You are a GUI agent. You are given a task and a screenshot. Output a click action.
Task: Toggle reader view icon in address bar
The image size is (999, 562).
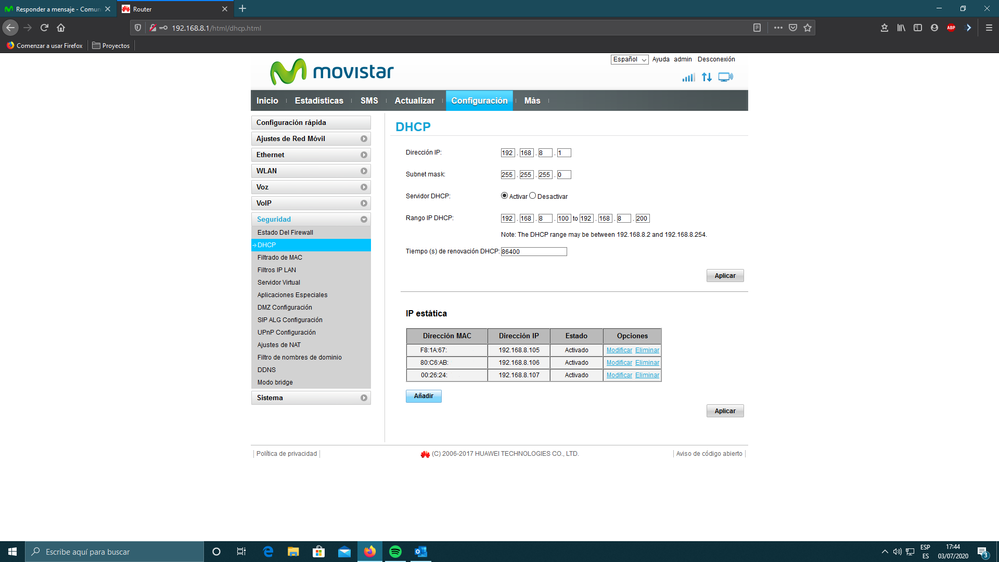(757, 27)
